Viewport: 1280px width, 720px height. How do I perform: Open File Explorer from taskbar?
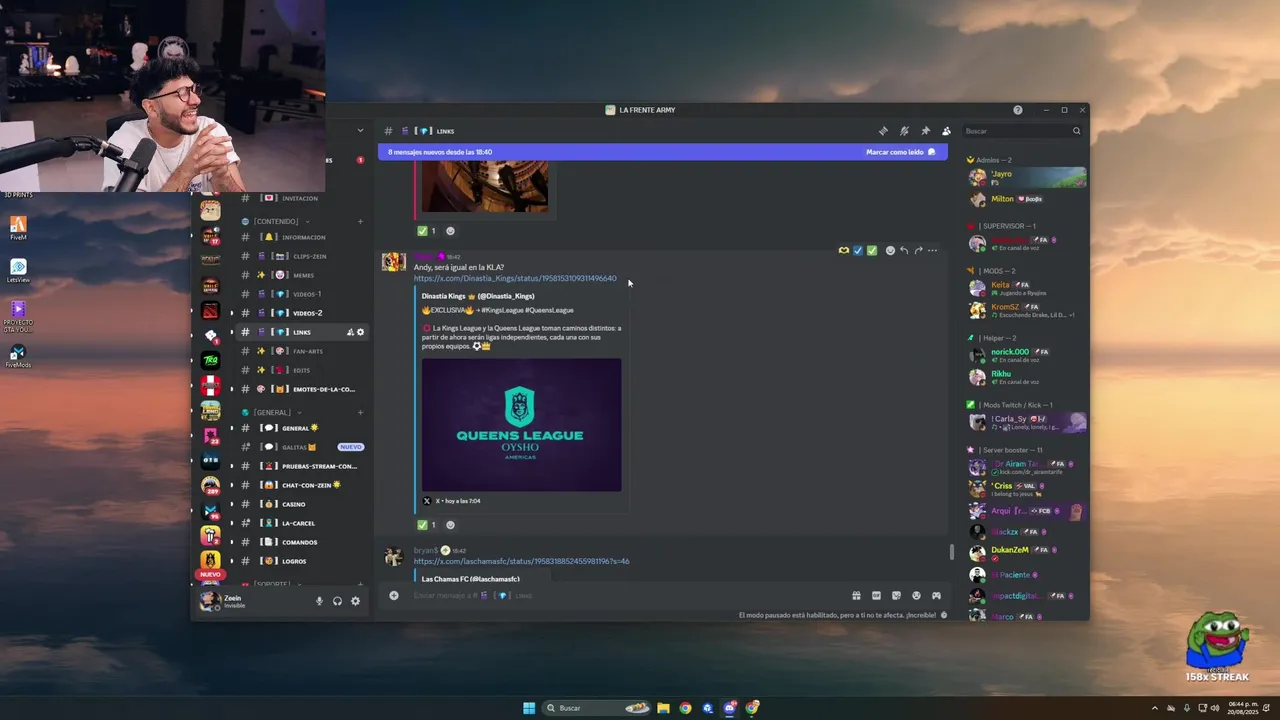[663, 708]
